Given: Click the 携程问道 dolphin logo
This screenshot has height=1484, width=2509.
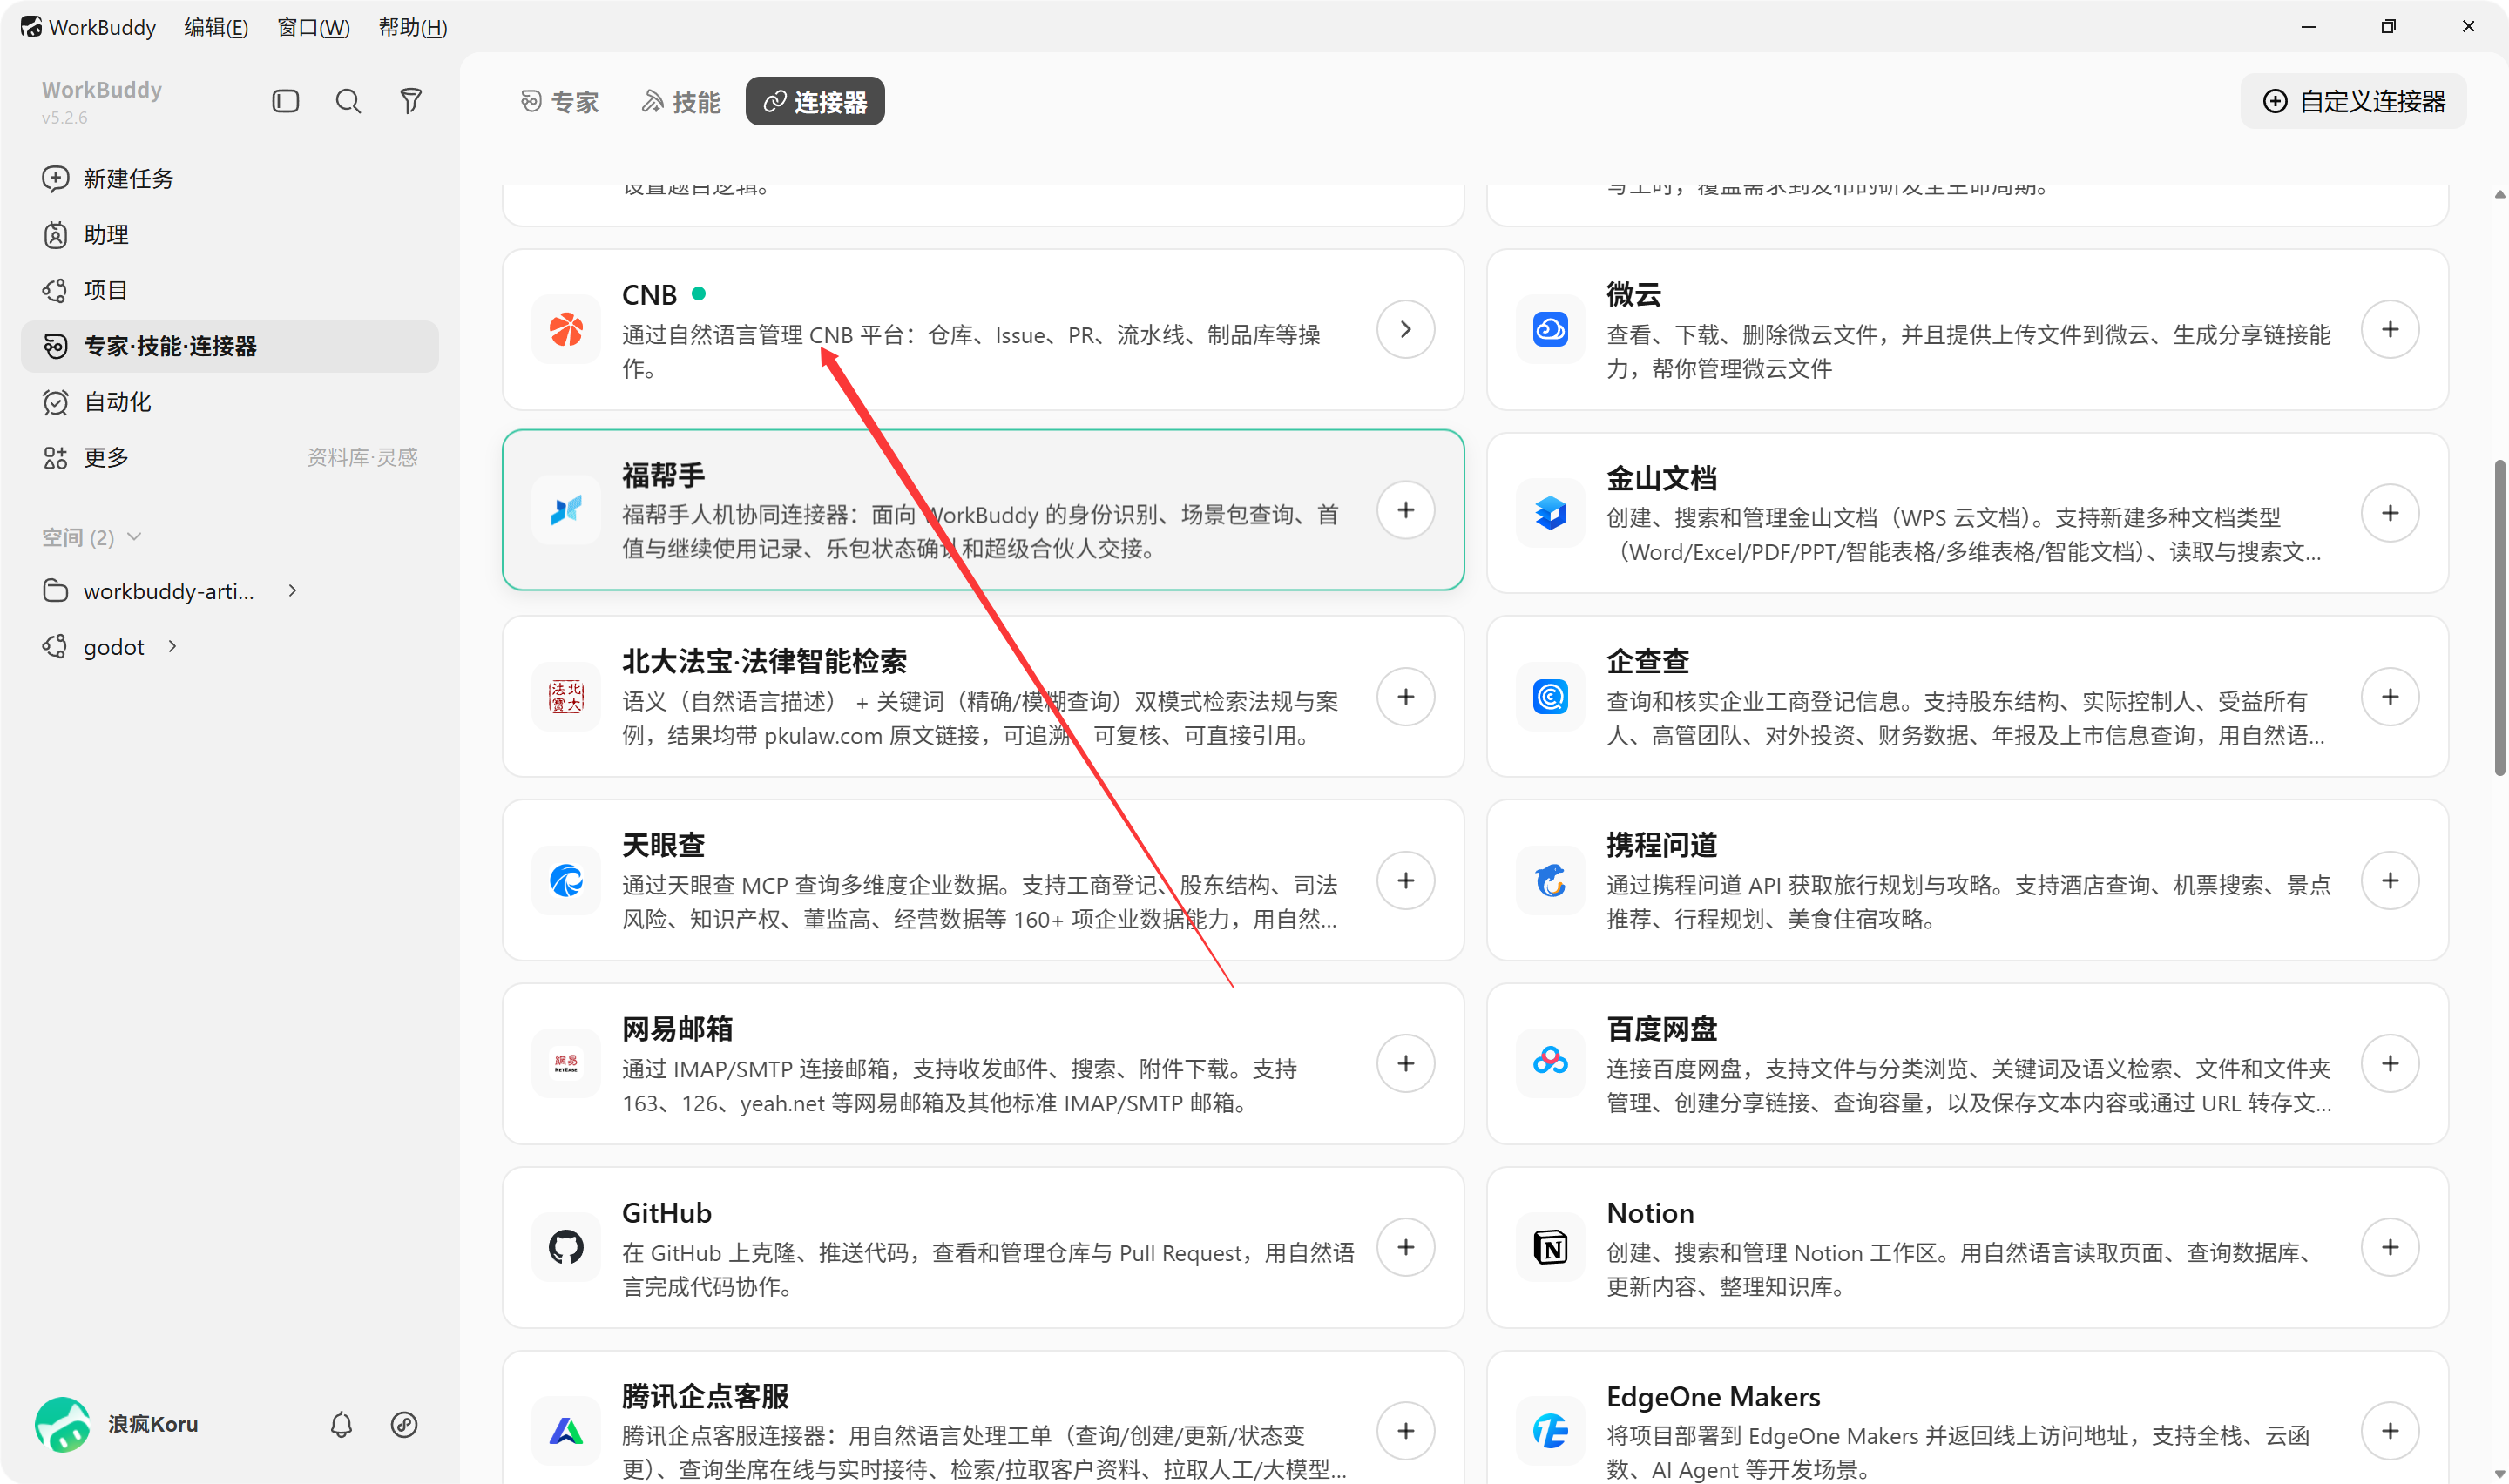Looking at the screenshot, I should [x=1550, y=880].
